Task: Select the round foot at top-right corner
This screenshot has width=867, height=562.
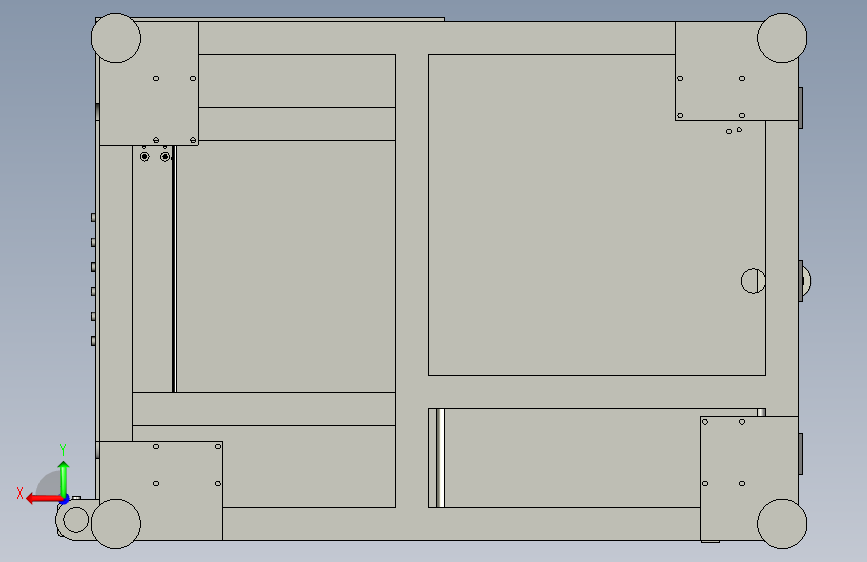Action: [782, 38]
